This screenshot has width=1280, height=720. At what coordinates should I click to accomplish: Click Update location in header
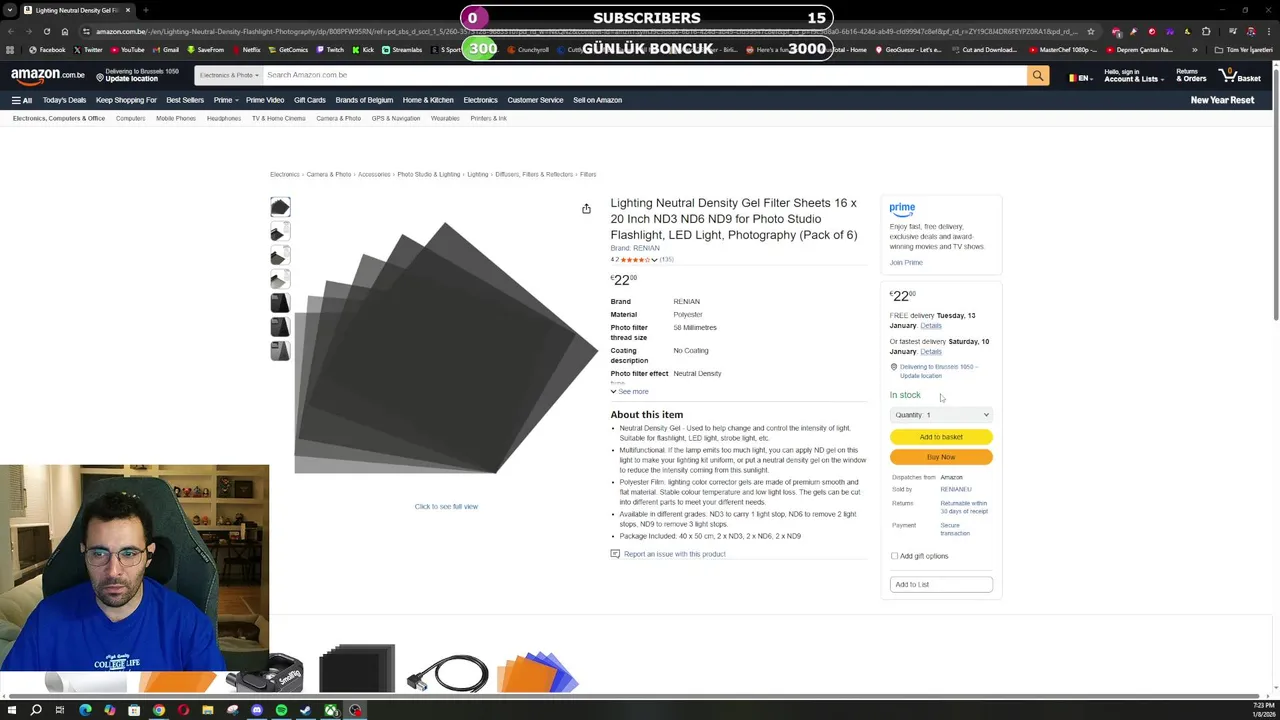[131, 79]
